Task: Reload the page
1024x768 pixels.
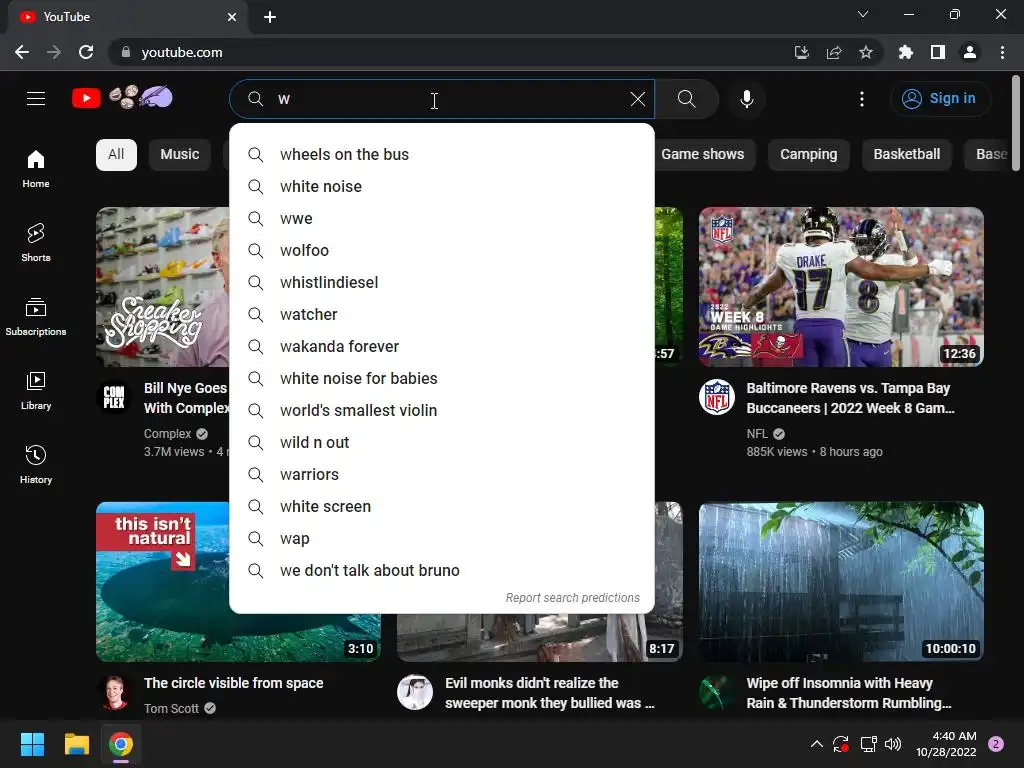Action: 86,52
